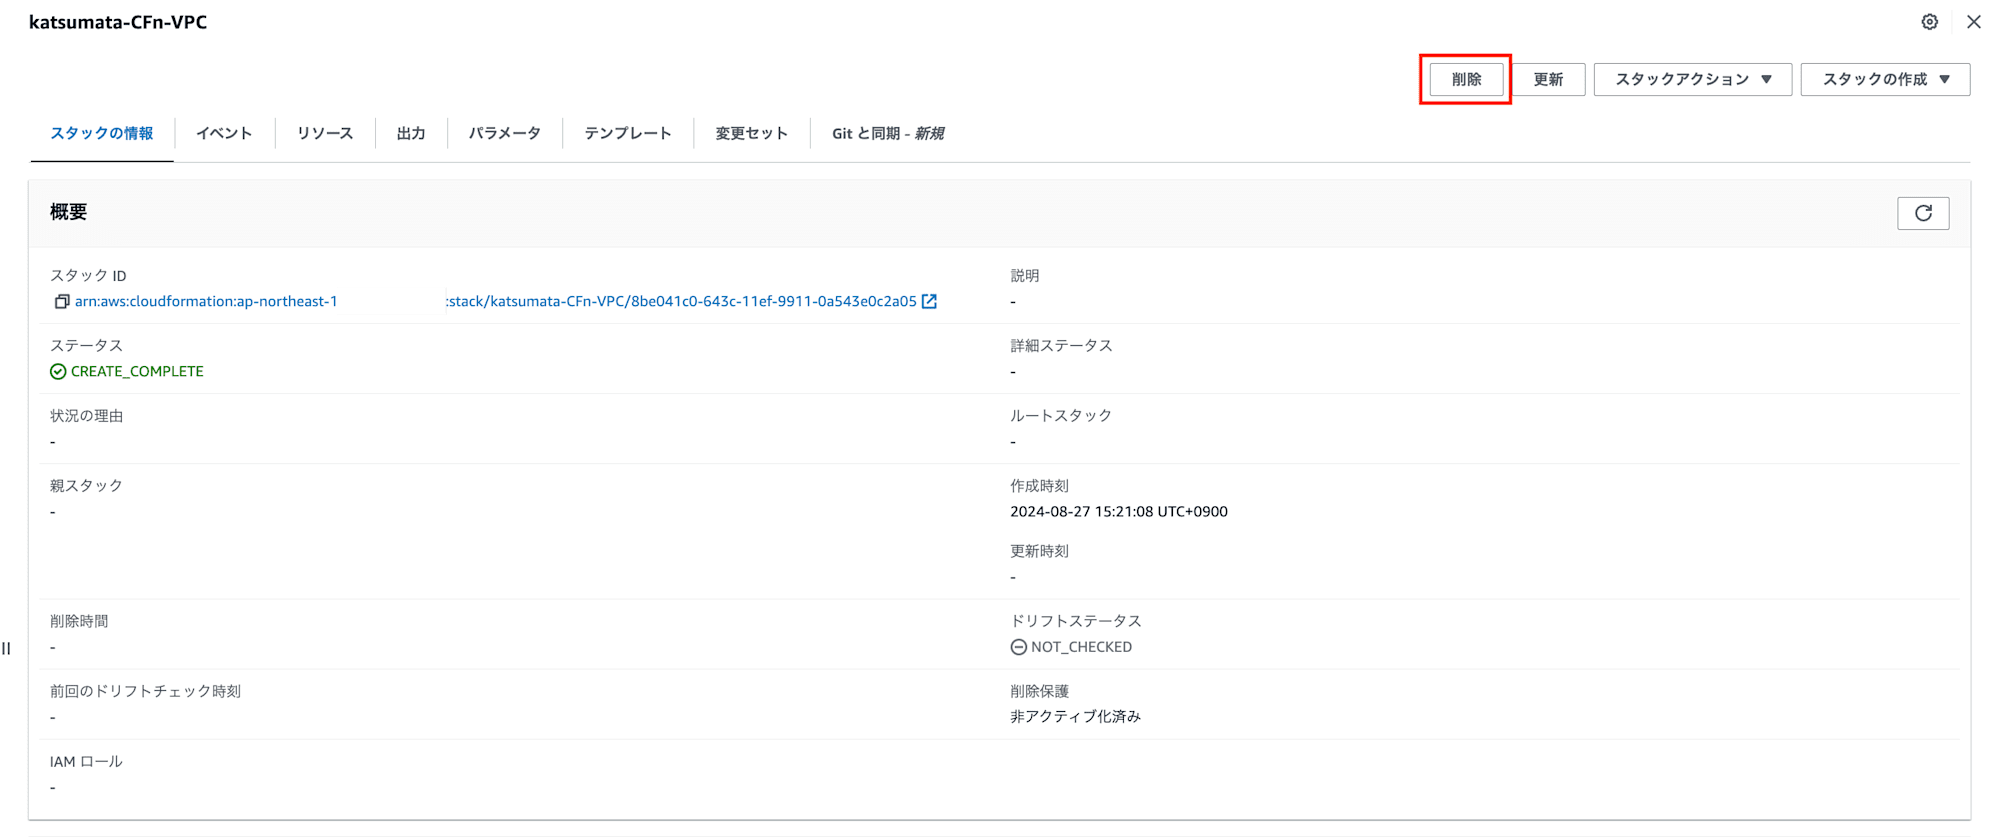Close the katsumata-CFn-VPC stack panel
This screenshot has width=2000, height=837.
(x=1973, y=22)
